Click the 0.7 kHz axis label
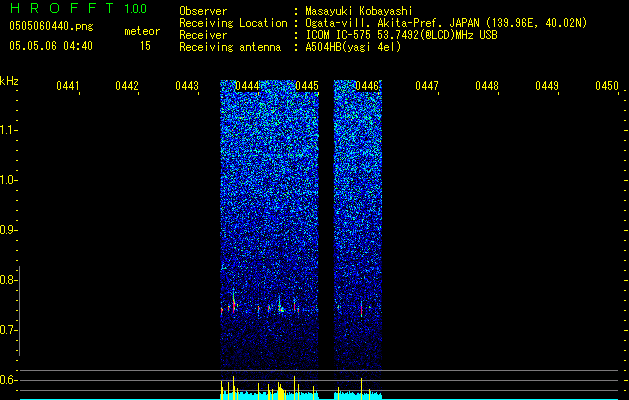The height and width of the screenshot is (400, 629). 7,330
